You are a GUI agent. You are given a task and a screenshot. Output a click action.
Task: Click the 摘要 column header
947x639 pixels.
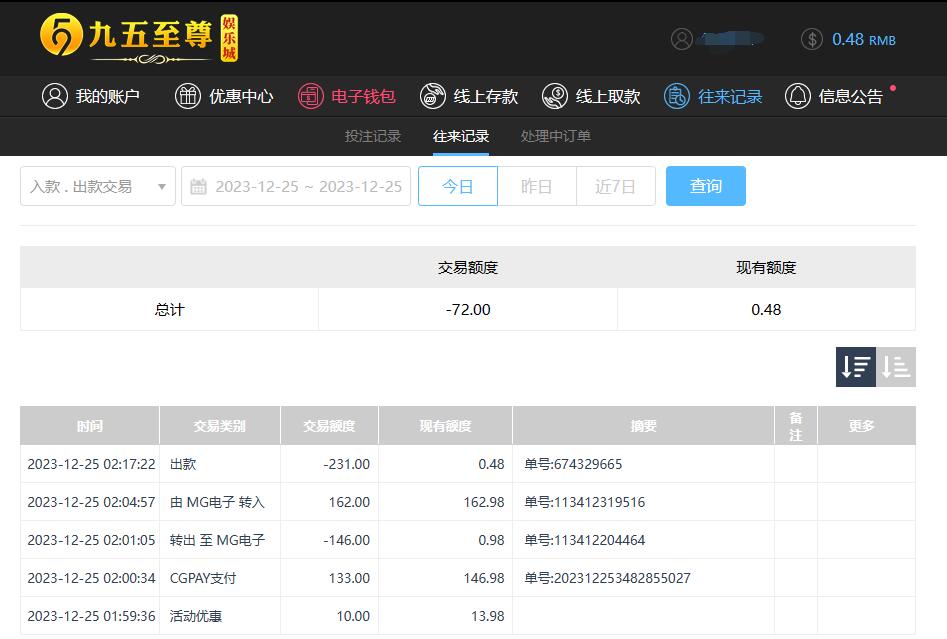click(x=643, y=426)
